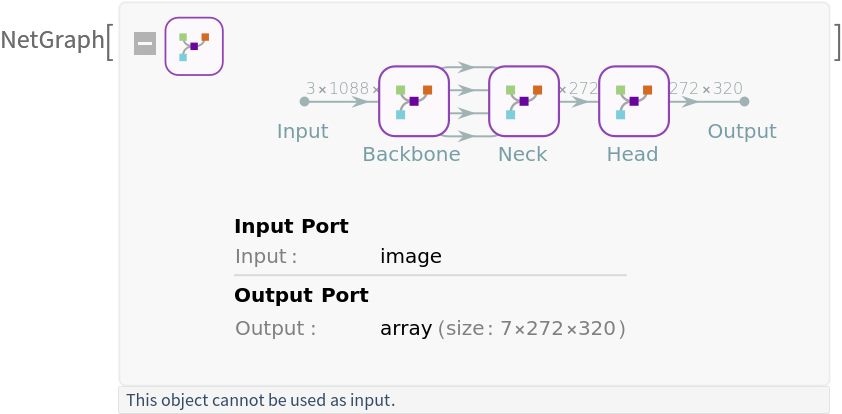Click the Input label in graph
This screenshot has height=414, width=842.
pos(302,131)
